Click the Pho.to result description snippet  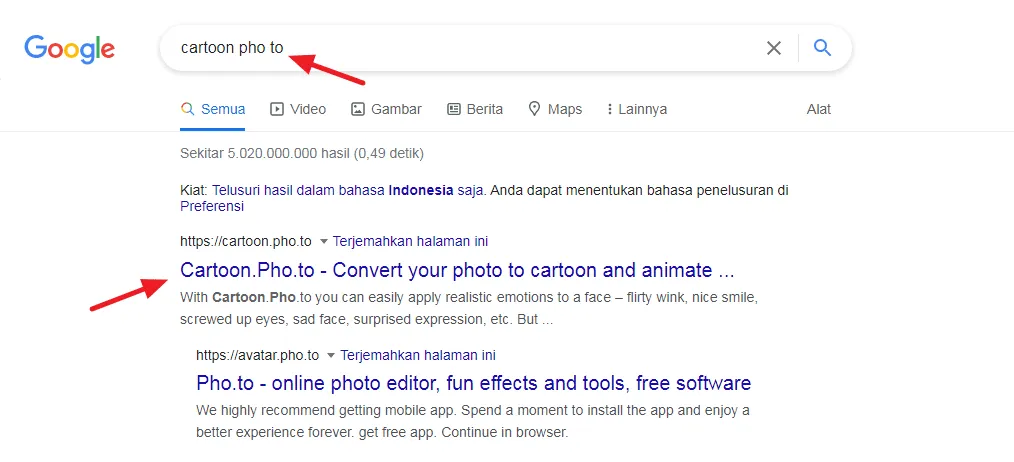pyautogui.click(x=473, y=421)
